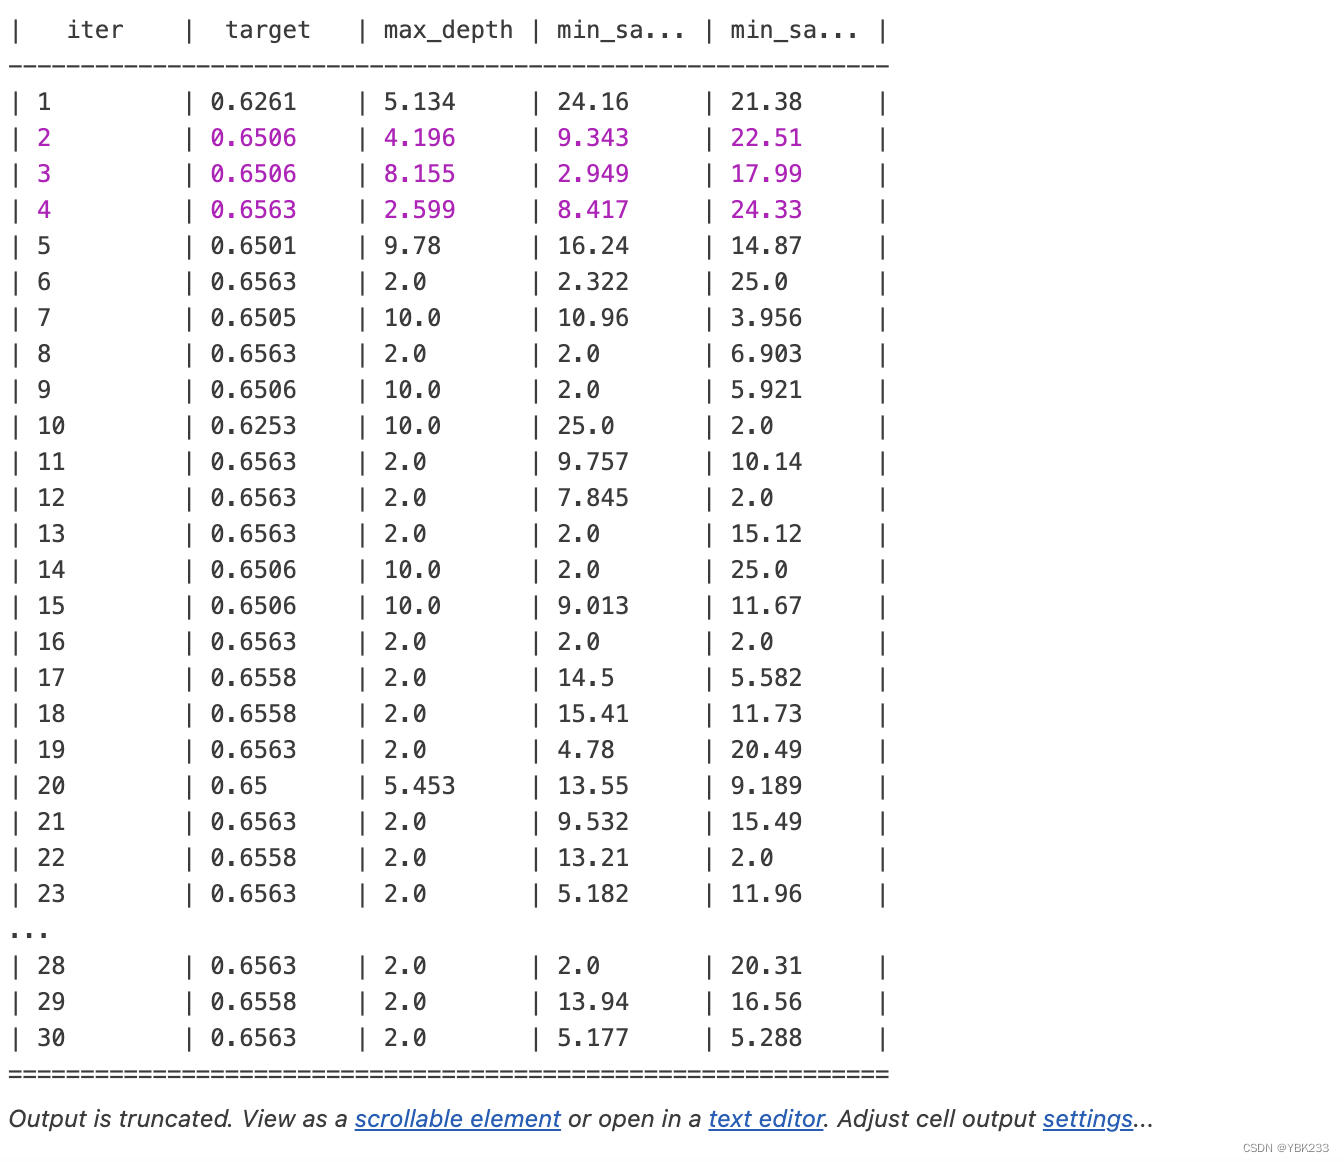Click the '...' truncation marker line
Image resolution: width=1344 pixels, height=1162 pixels.
[x=29, y=934]
